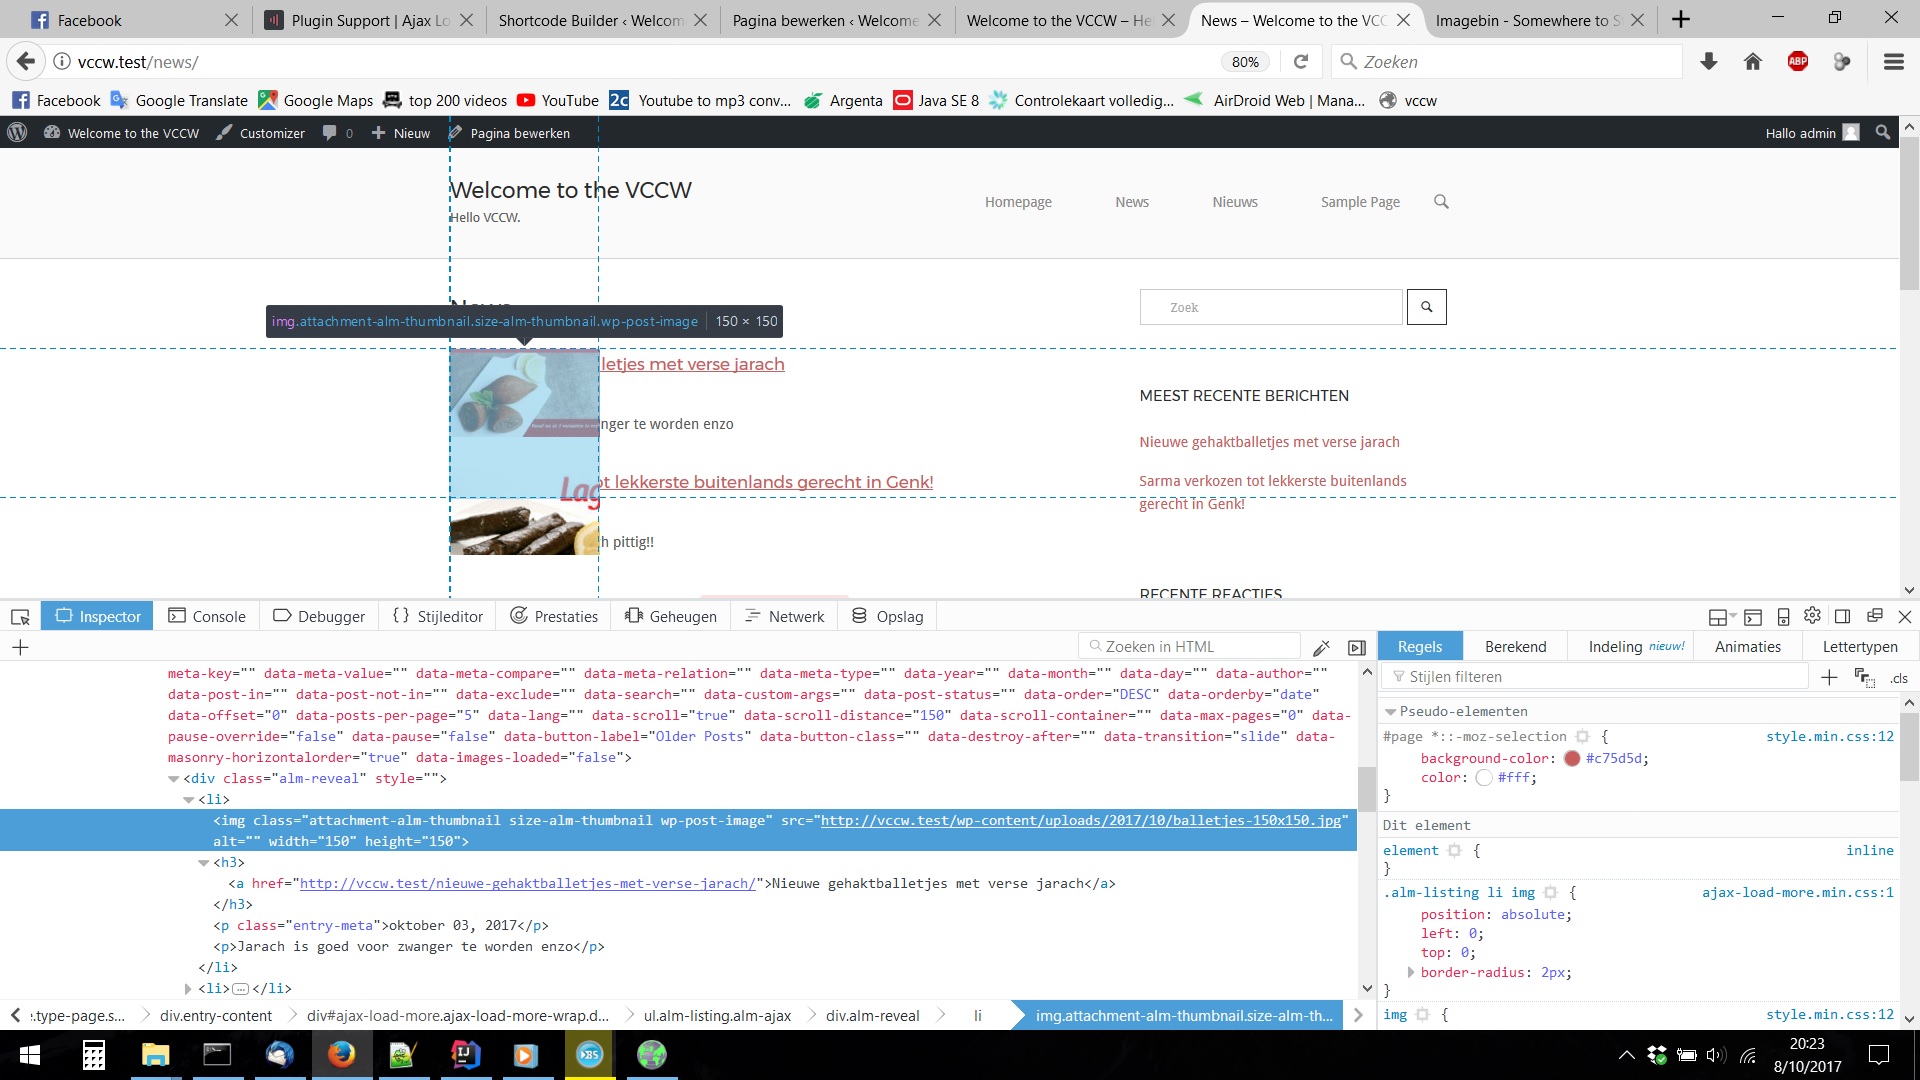The image size is (1920, 1080).
Task: Pick a color with the eyedropper icon
Action: pyautogui.click(x=1321, y=647)
